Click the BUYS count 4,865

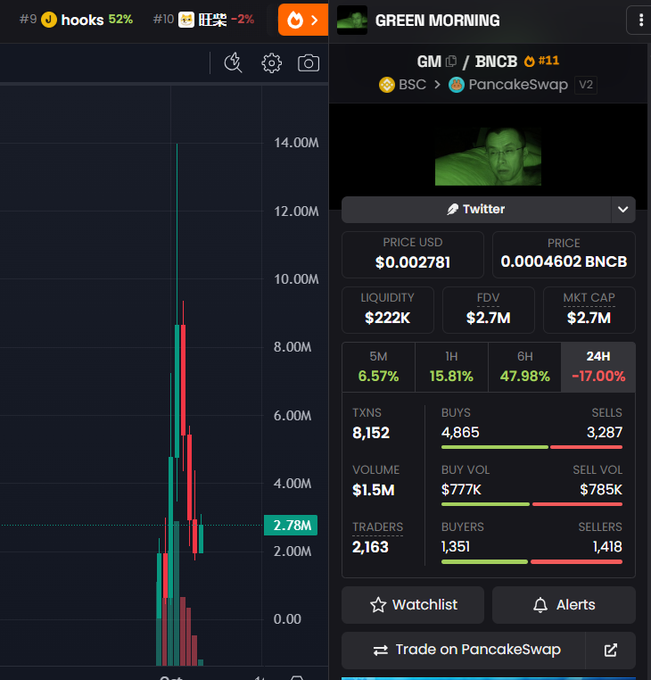[x=460, y=432]
